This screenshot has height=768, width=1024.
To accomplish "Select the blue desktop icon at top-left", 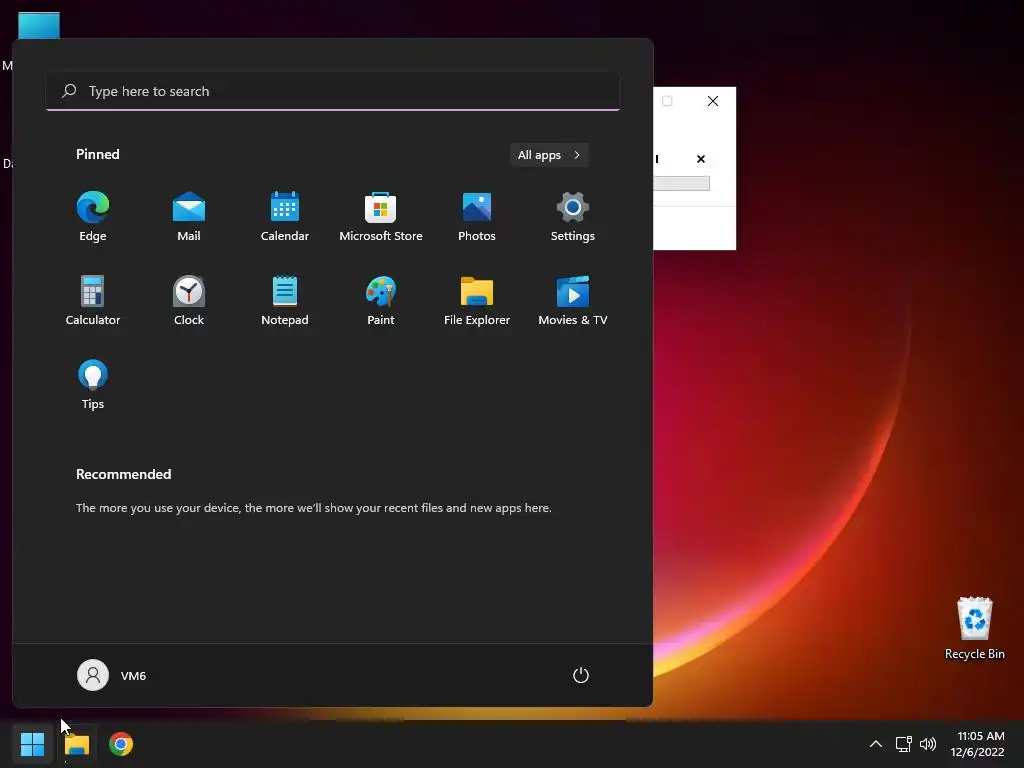I will [39, 26].
